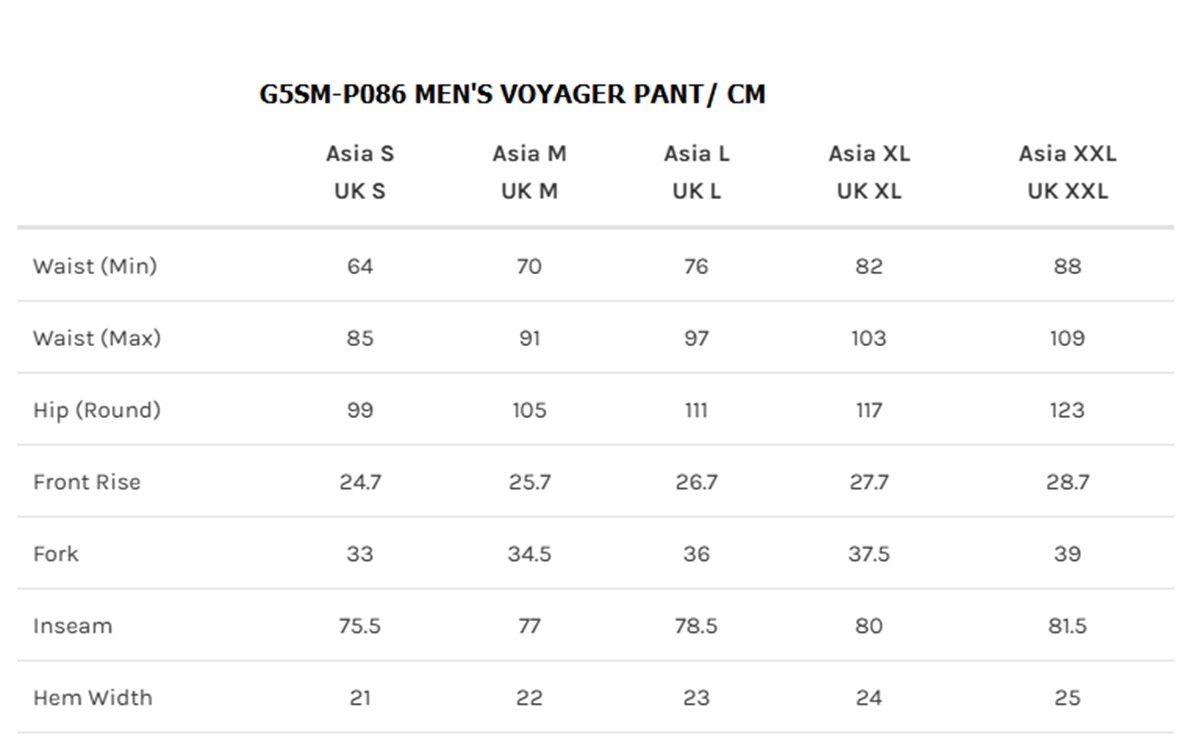Click Waist Min value 64 for Asia S
Viewport: 1182px width, 741px height.
coord(360,266)
